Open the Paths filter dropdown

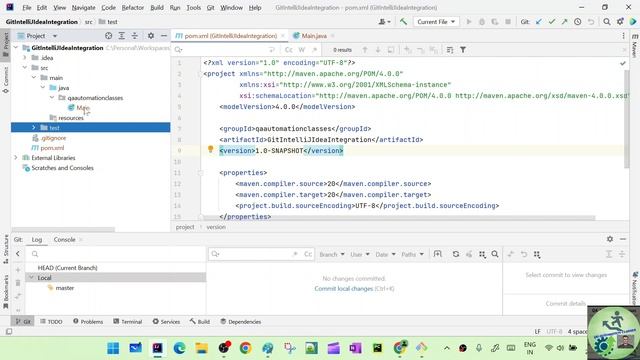(x=412, y=254)
